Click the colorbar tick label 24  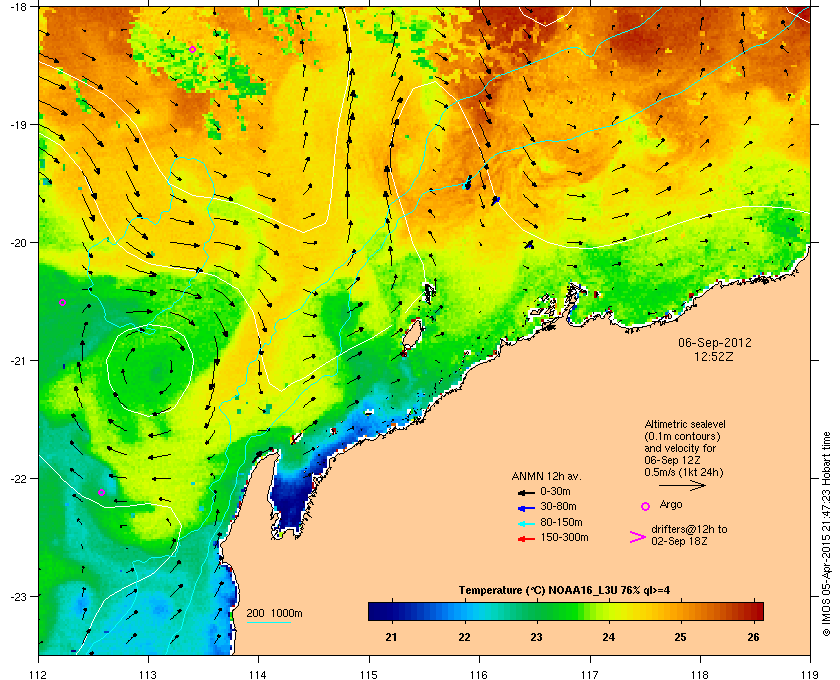coord(609,637)
